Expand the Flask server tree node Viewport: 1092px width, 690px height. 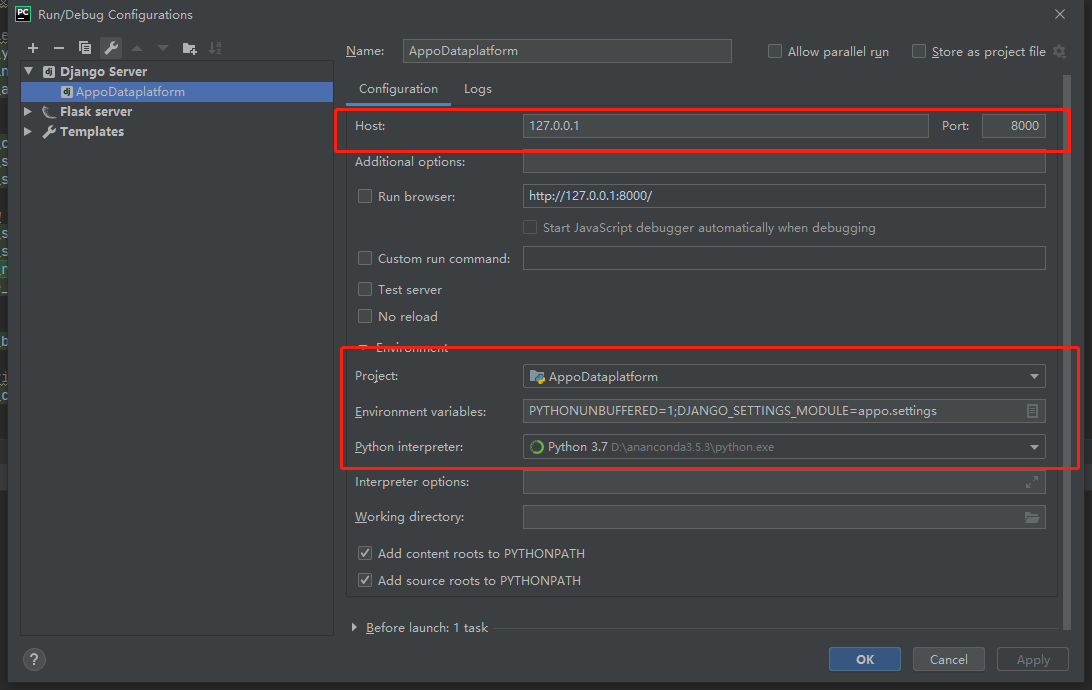(28, 111)
